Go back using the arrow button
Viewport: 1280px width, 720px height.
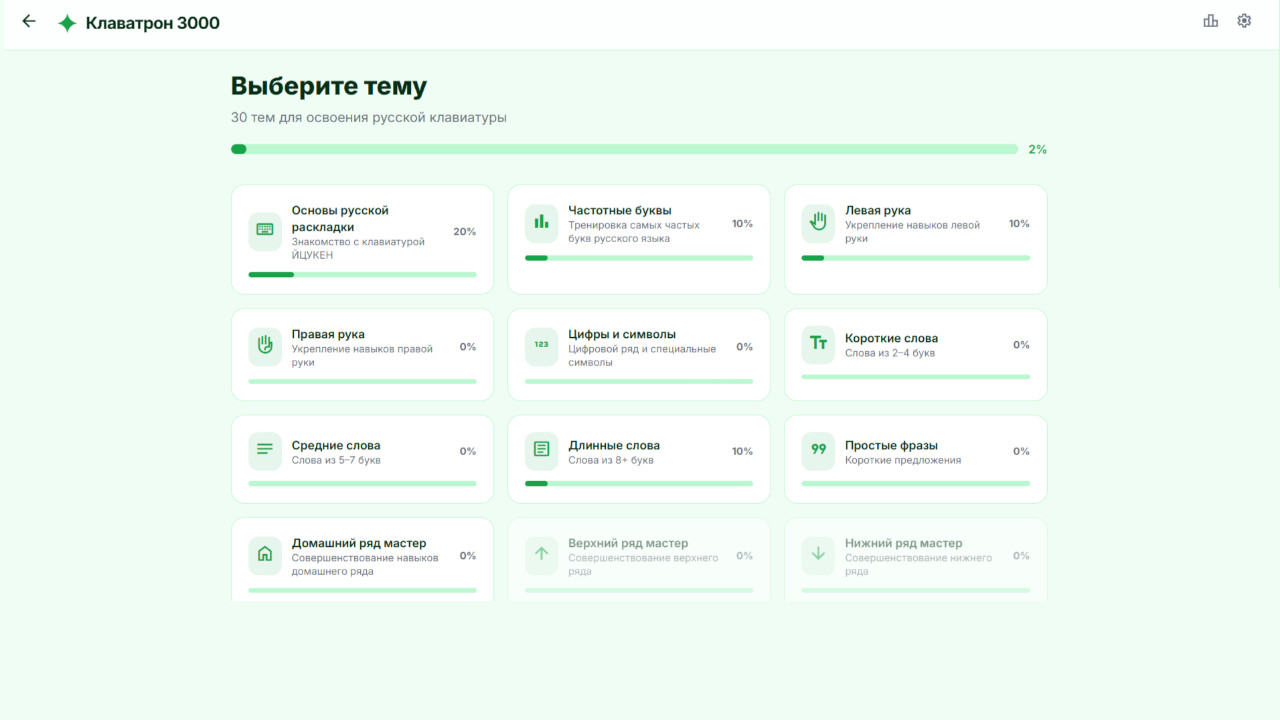[28, 20]
